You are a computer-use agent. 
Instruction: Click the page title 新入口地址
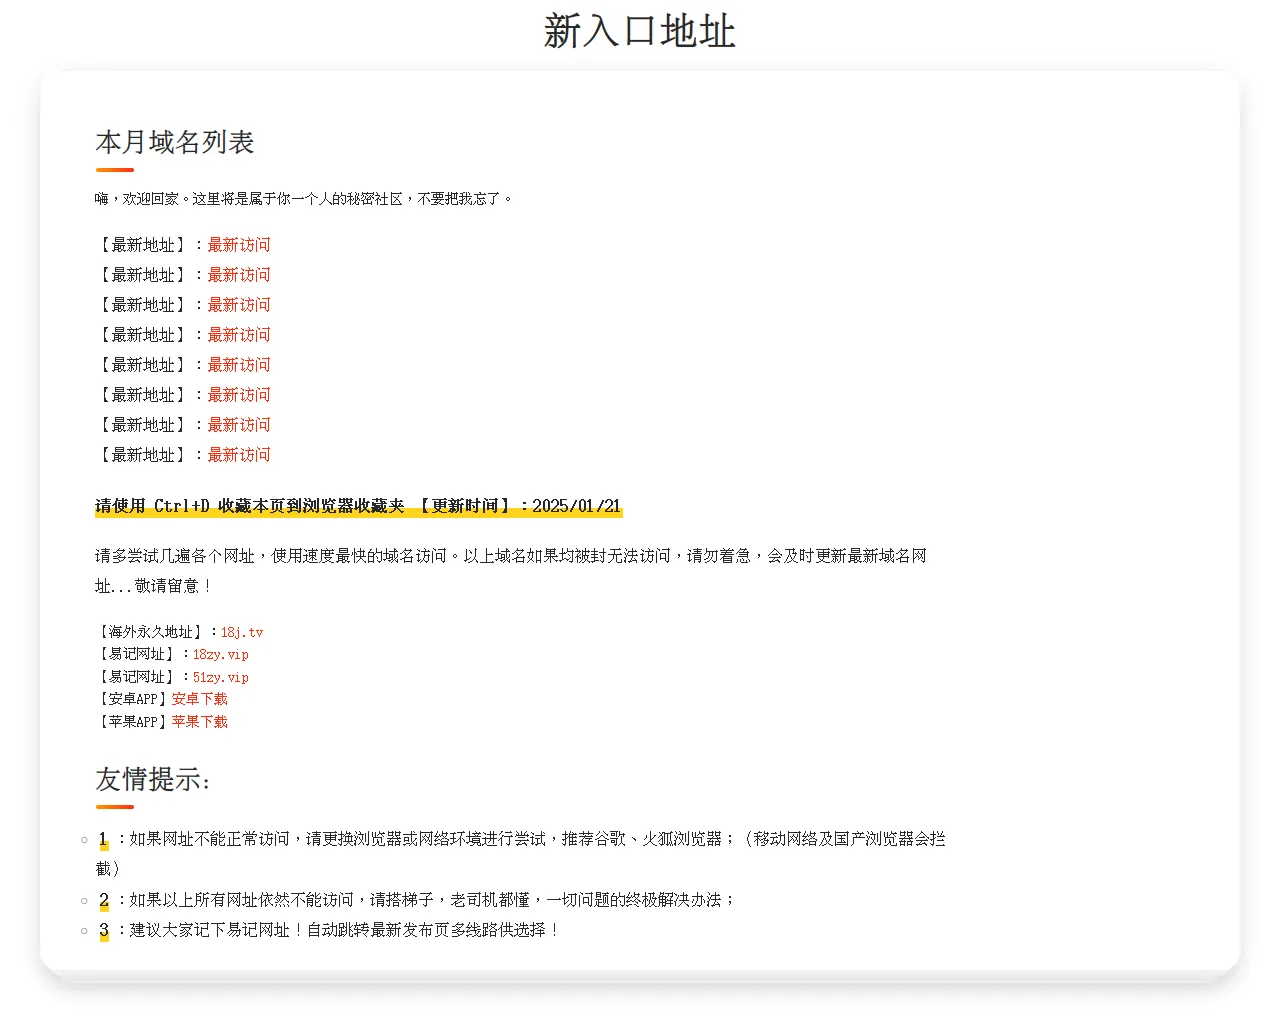coord(639,32)
